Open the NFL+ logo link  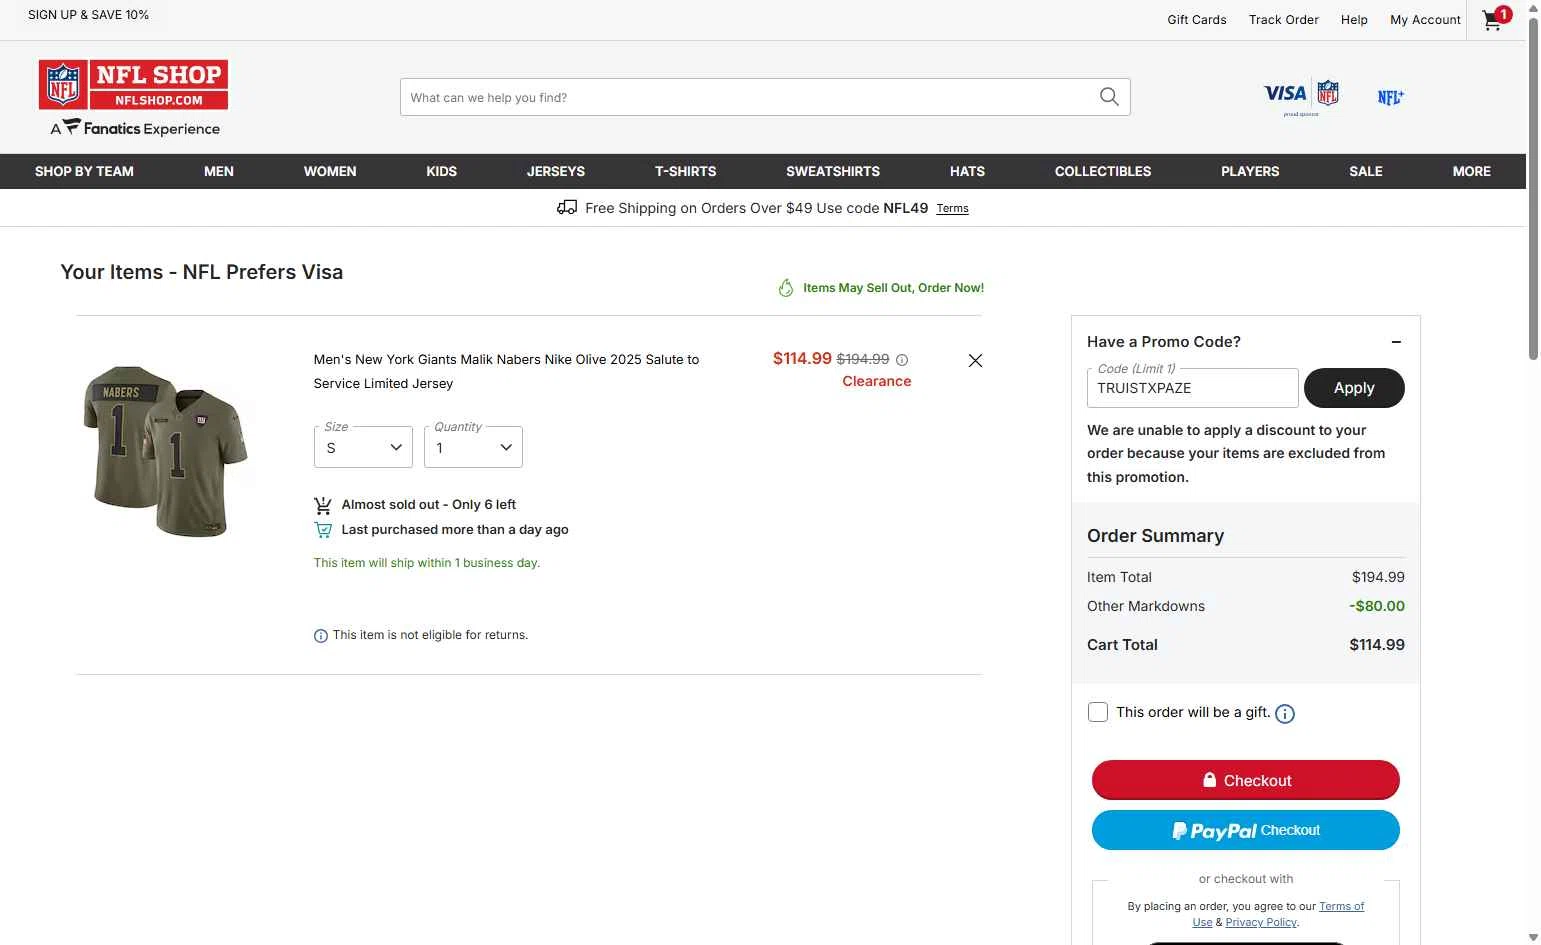tap(1390, 97)
